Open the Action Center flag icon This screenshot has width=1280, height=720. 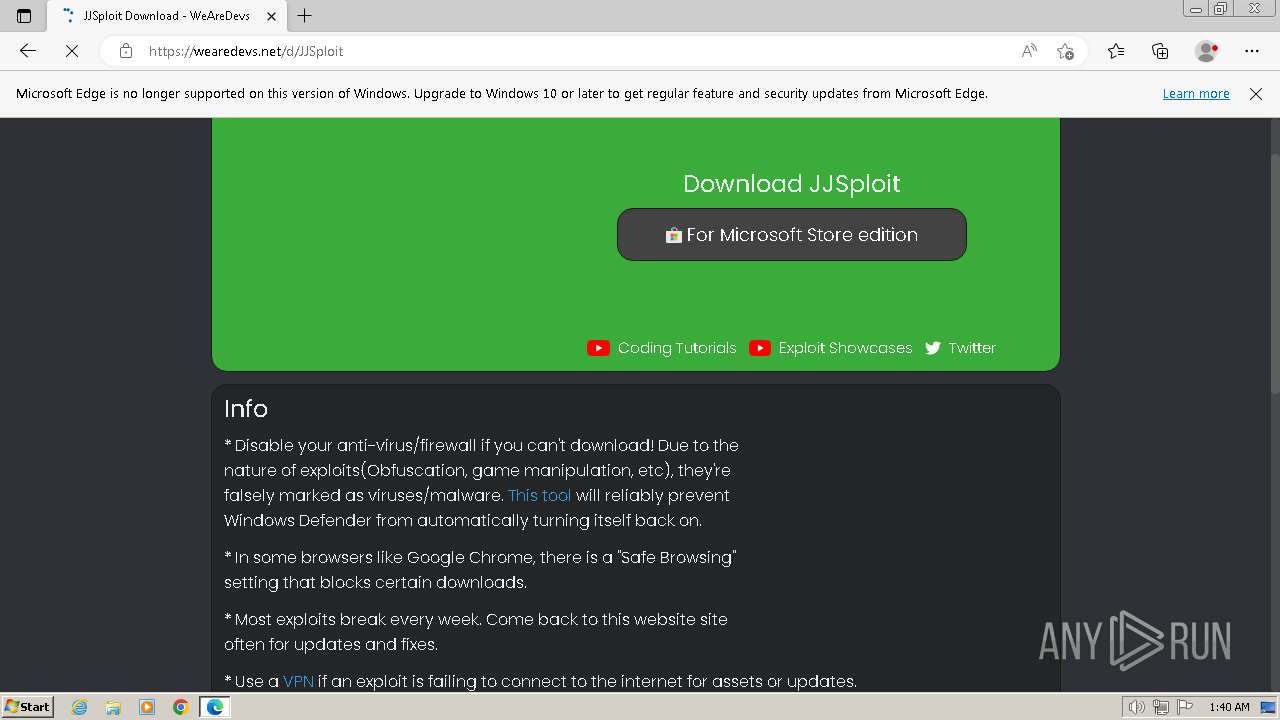(1184, 707)
